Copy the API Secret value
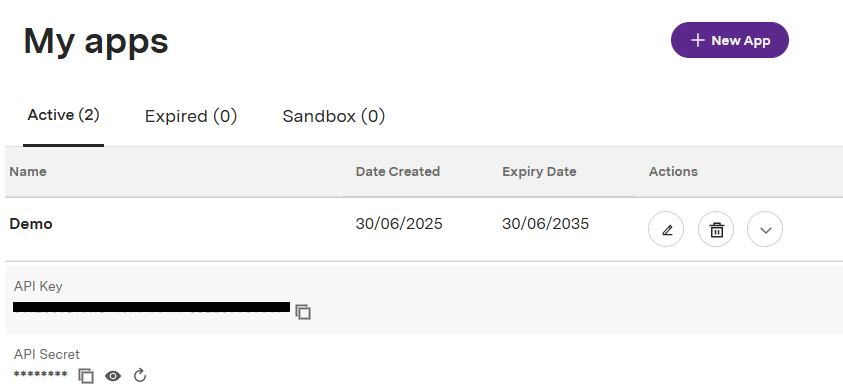The height and width of the screenshot is (392, 843). coord(86,376)
